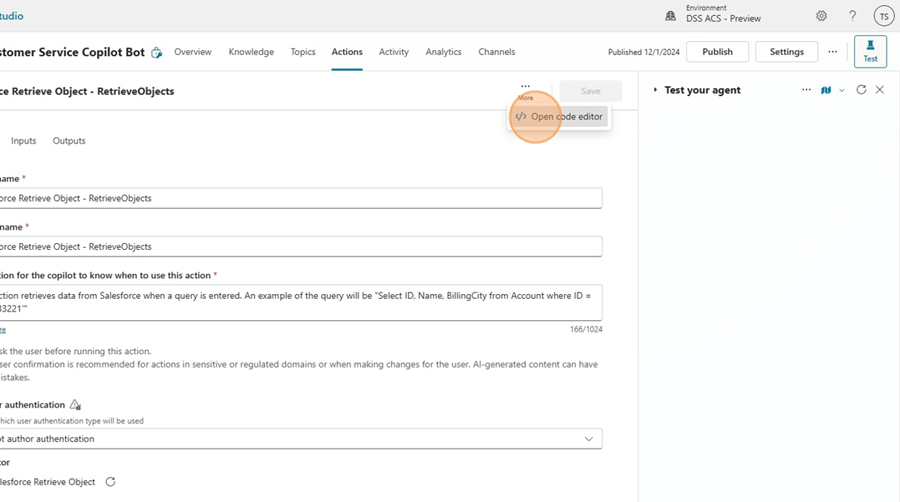Open the agent Settings button

786,52
